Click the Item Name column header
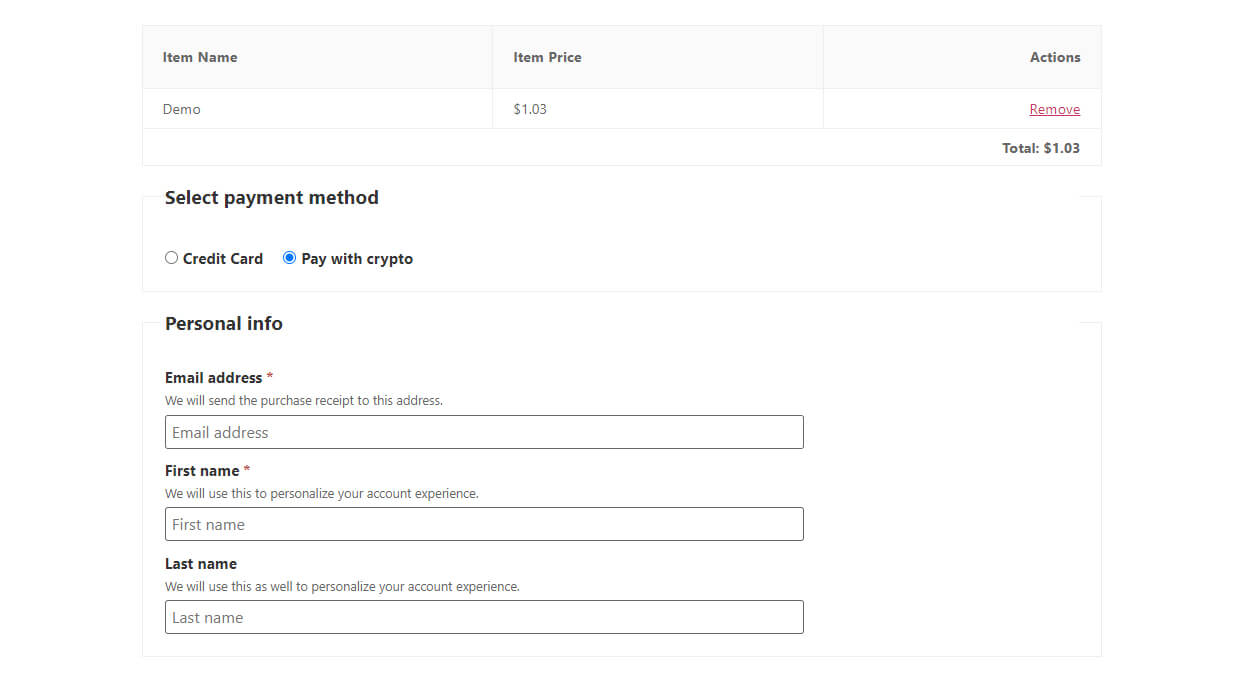 (200, 57)
